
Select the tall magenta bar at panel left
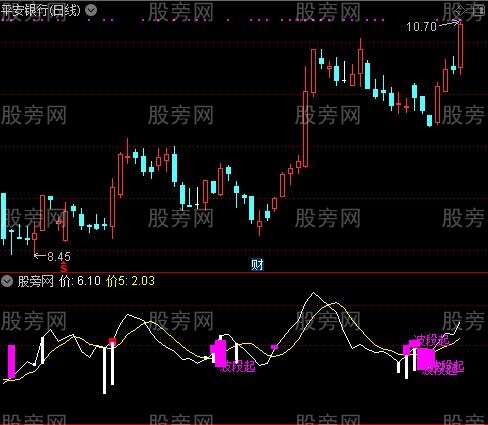tap(12, 361)
